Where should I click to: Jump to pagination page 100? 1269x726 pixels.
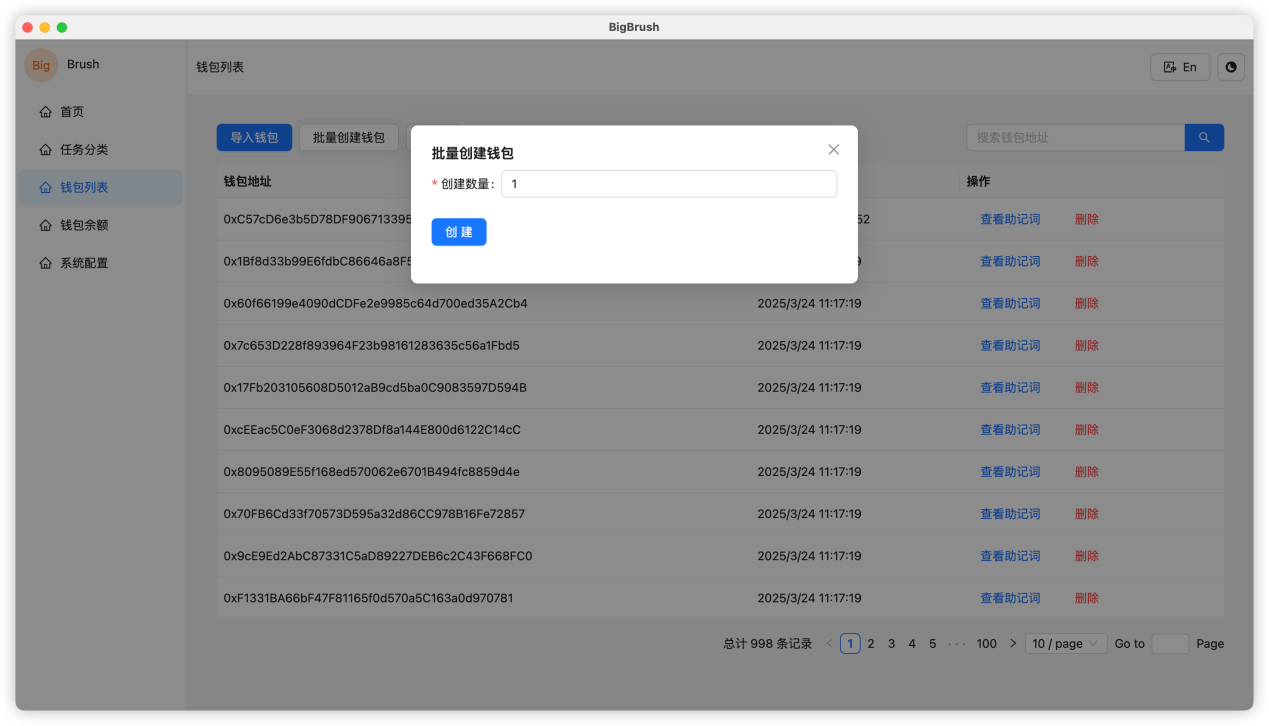pos(986,644)
